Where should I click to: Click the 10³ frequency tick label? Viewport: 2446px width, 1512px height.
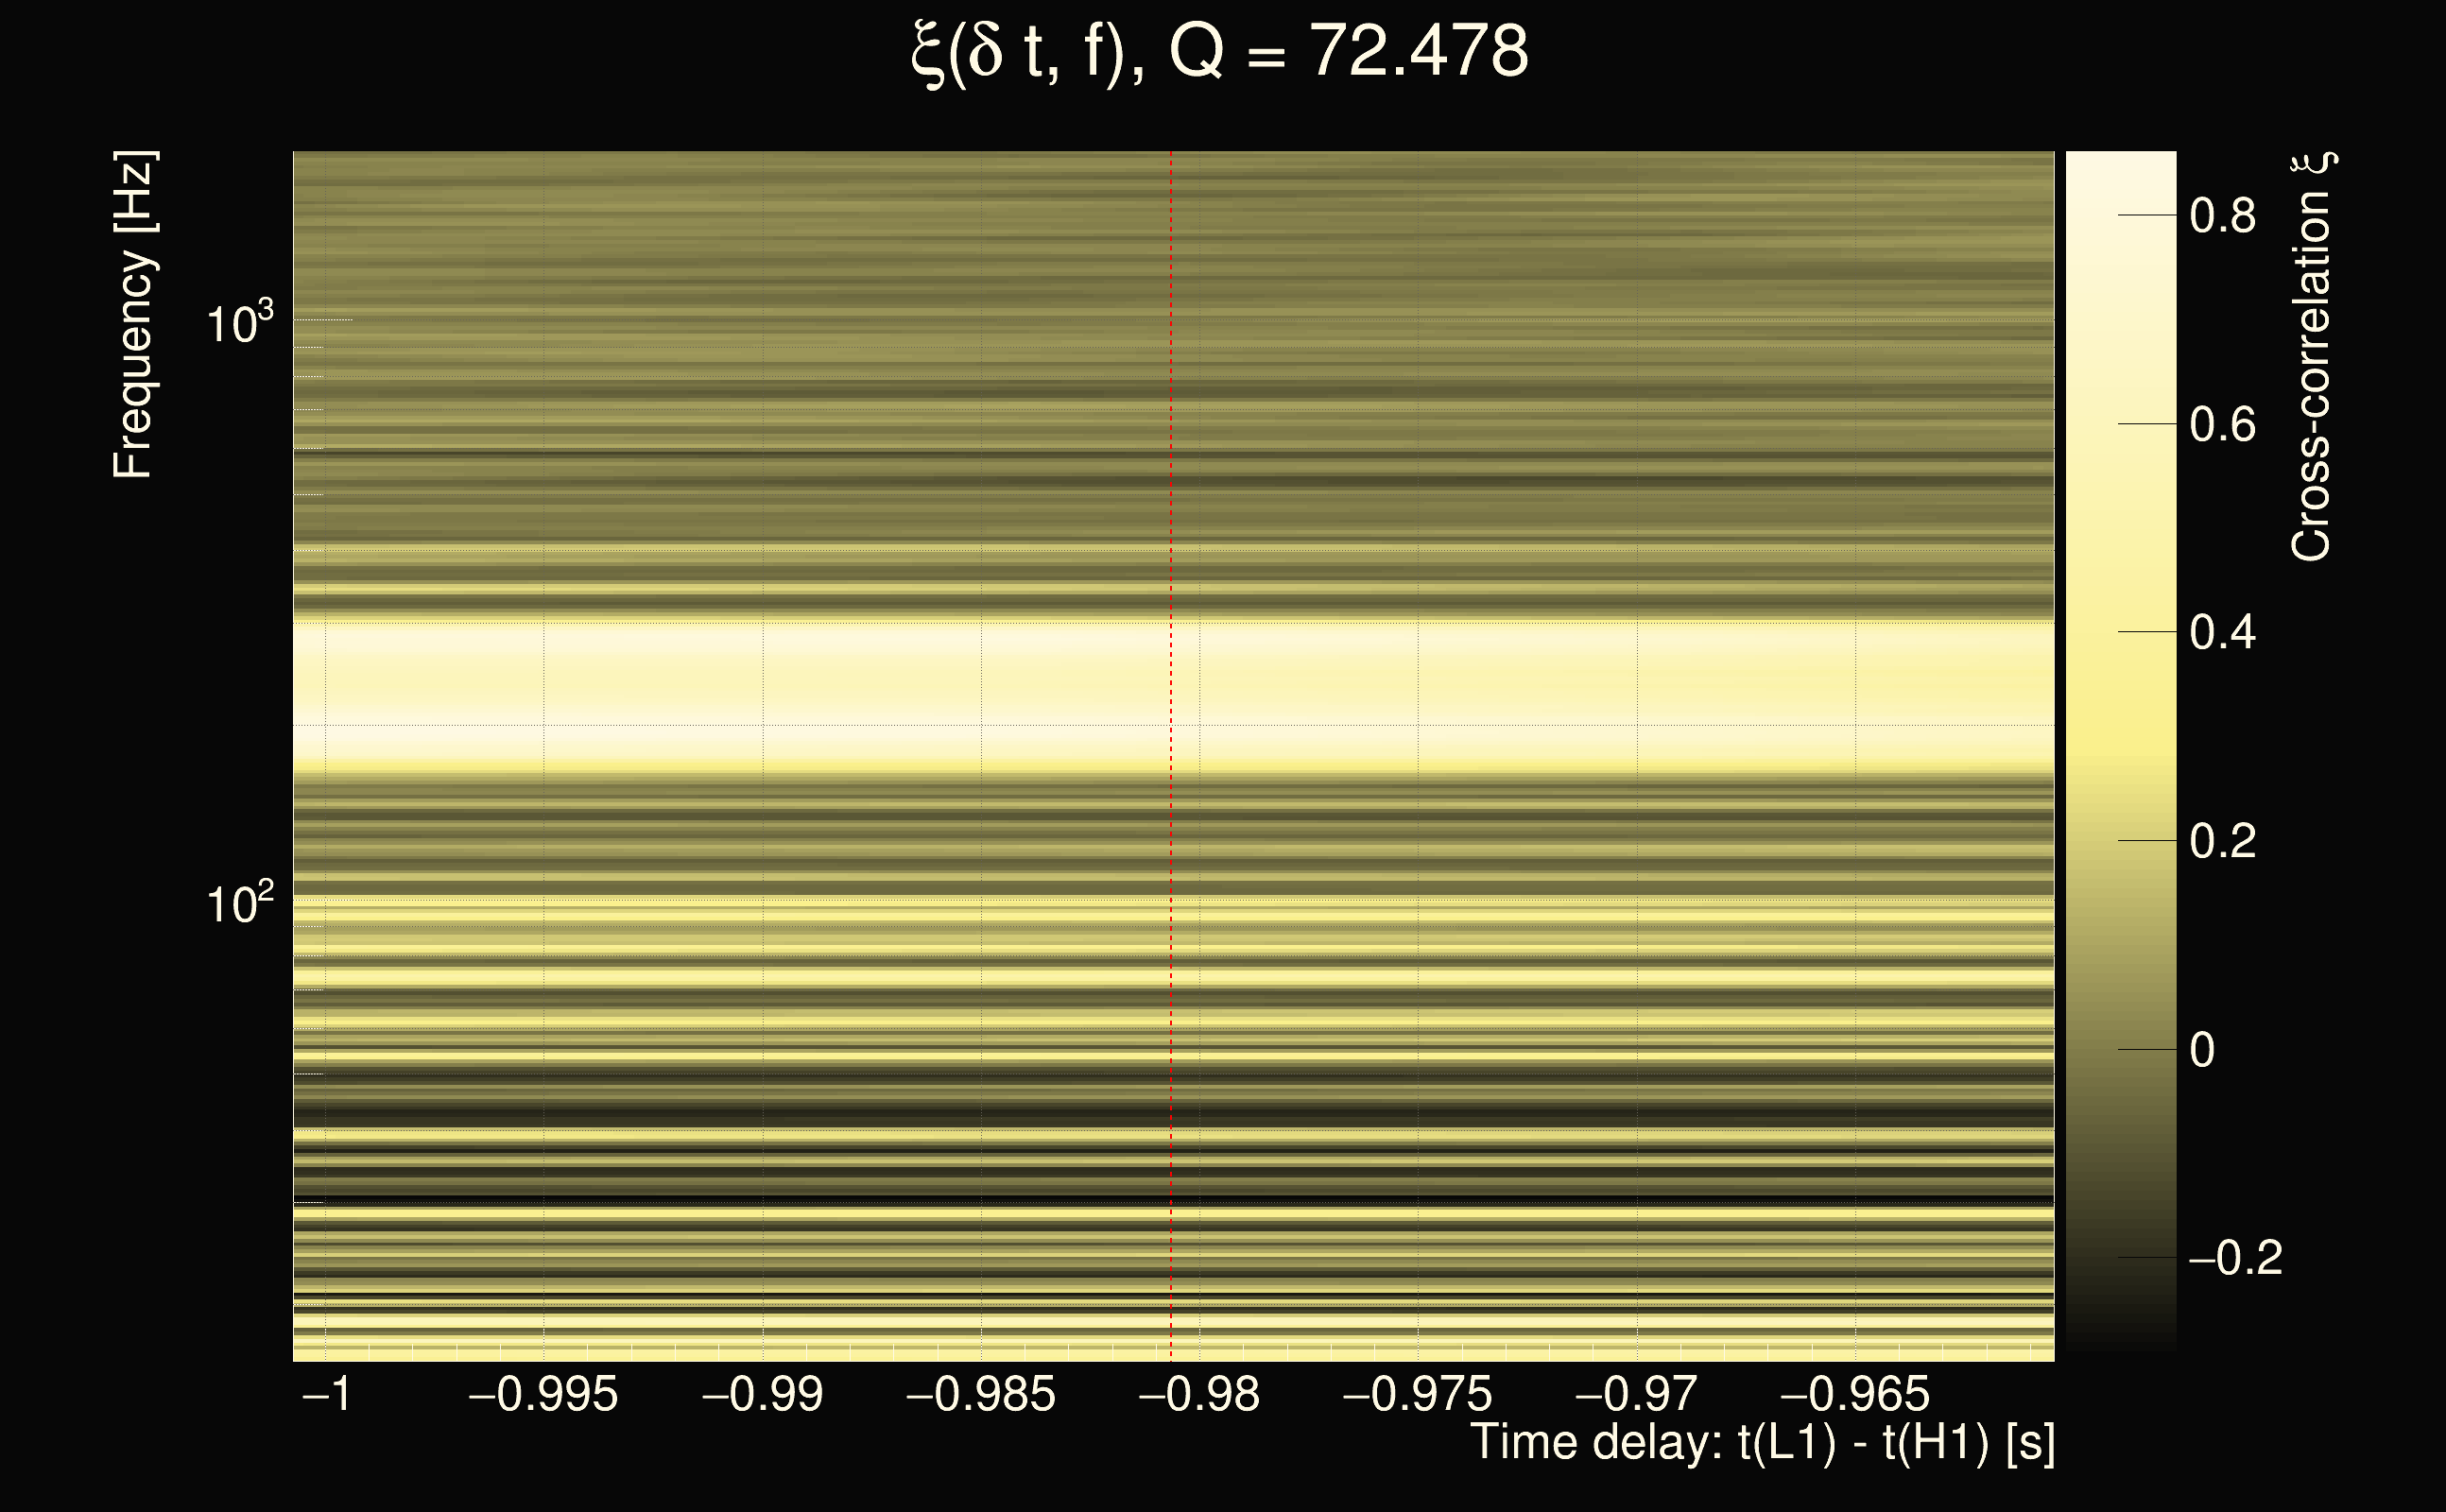238,324
